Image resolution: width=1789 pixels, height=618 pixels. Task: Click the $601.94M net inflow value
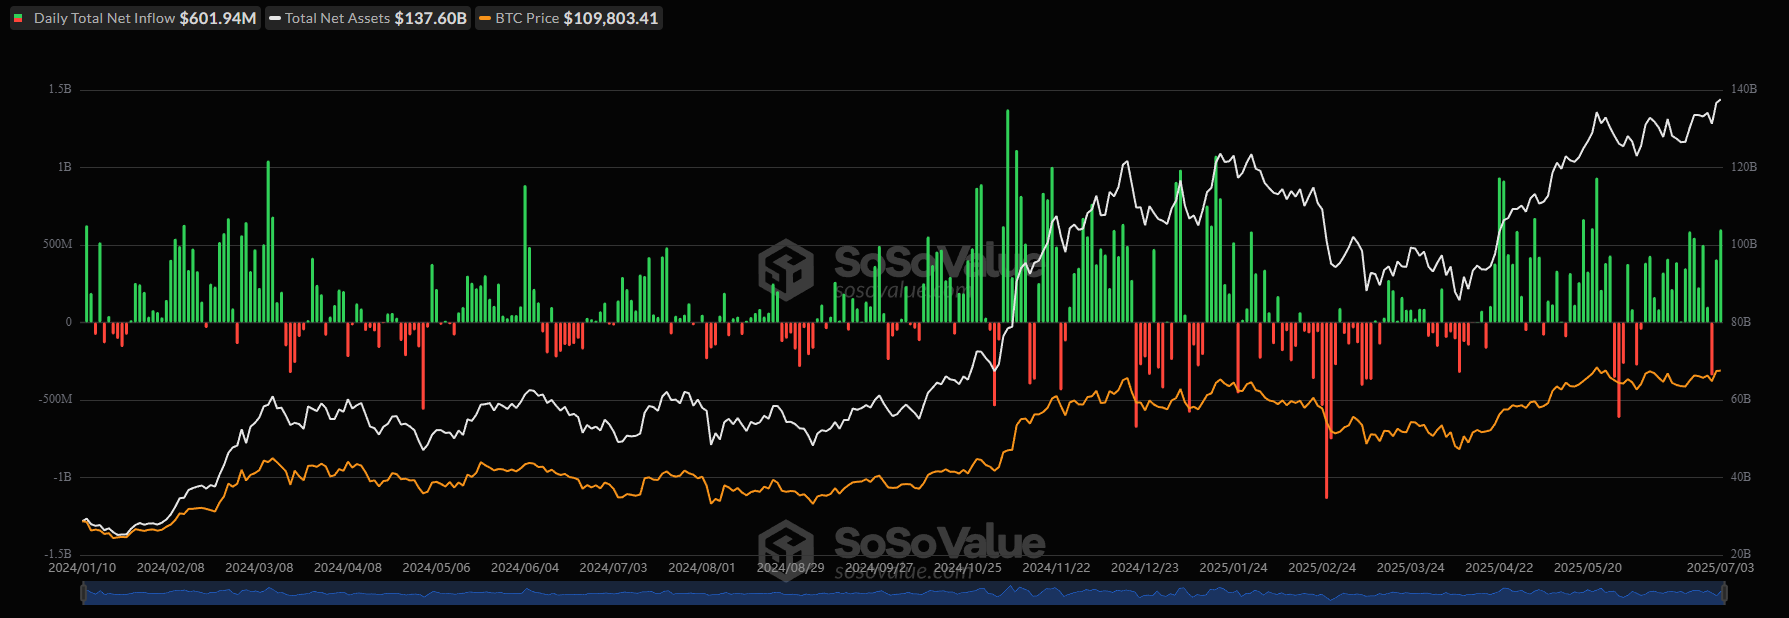[x=218, y=18]
